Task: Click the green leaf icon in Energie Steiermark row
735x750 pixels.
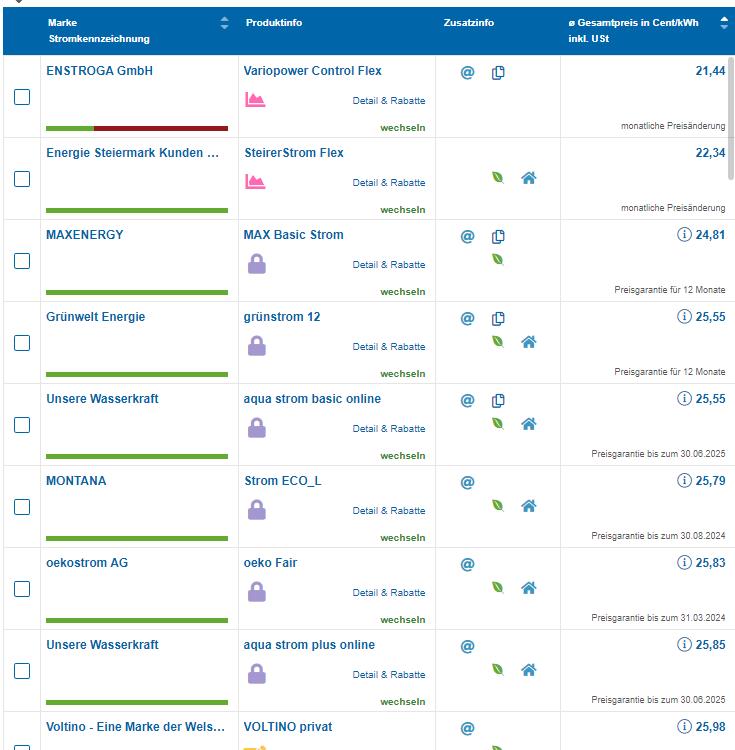Action: [498, 177]
